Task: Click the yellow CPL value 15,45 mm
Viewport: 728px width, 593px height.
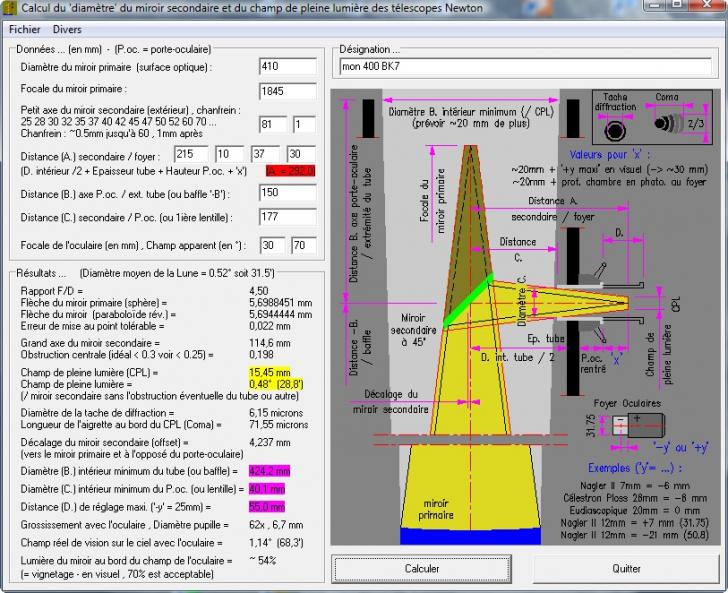Action: [270, 372]
